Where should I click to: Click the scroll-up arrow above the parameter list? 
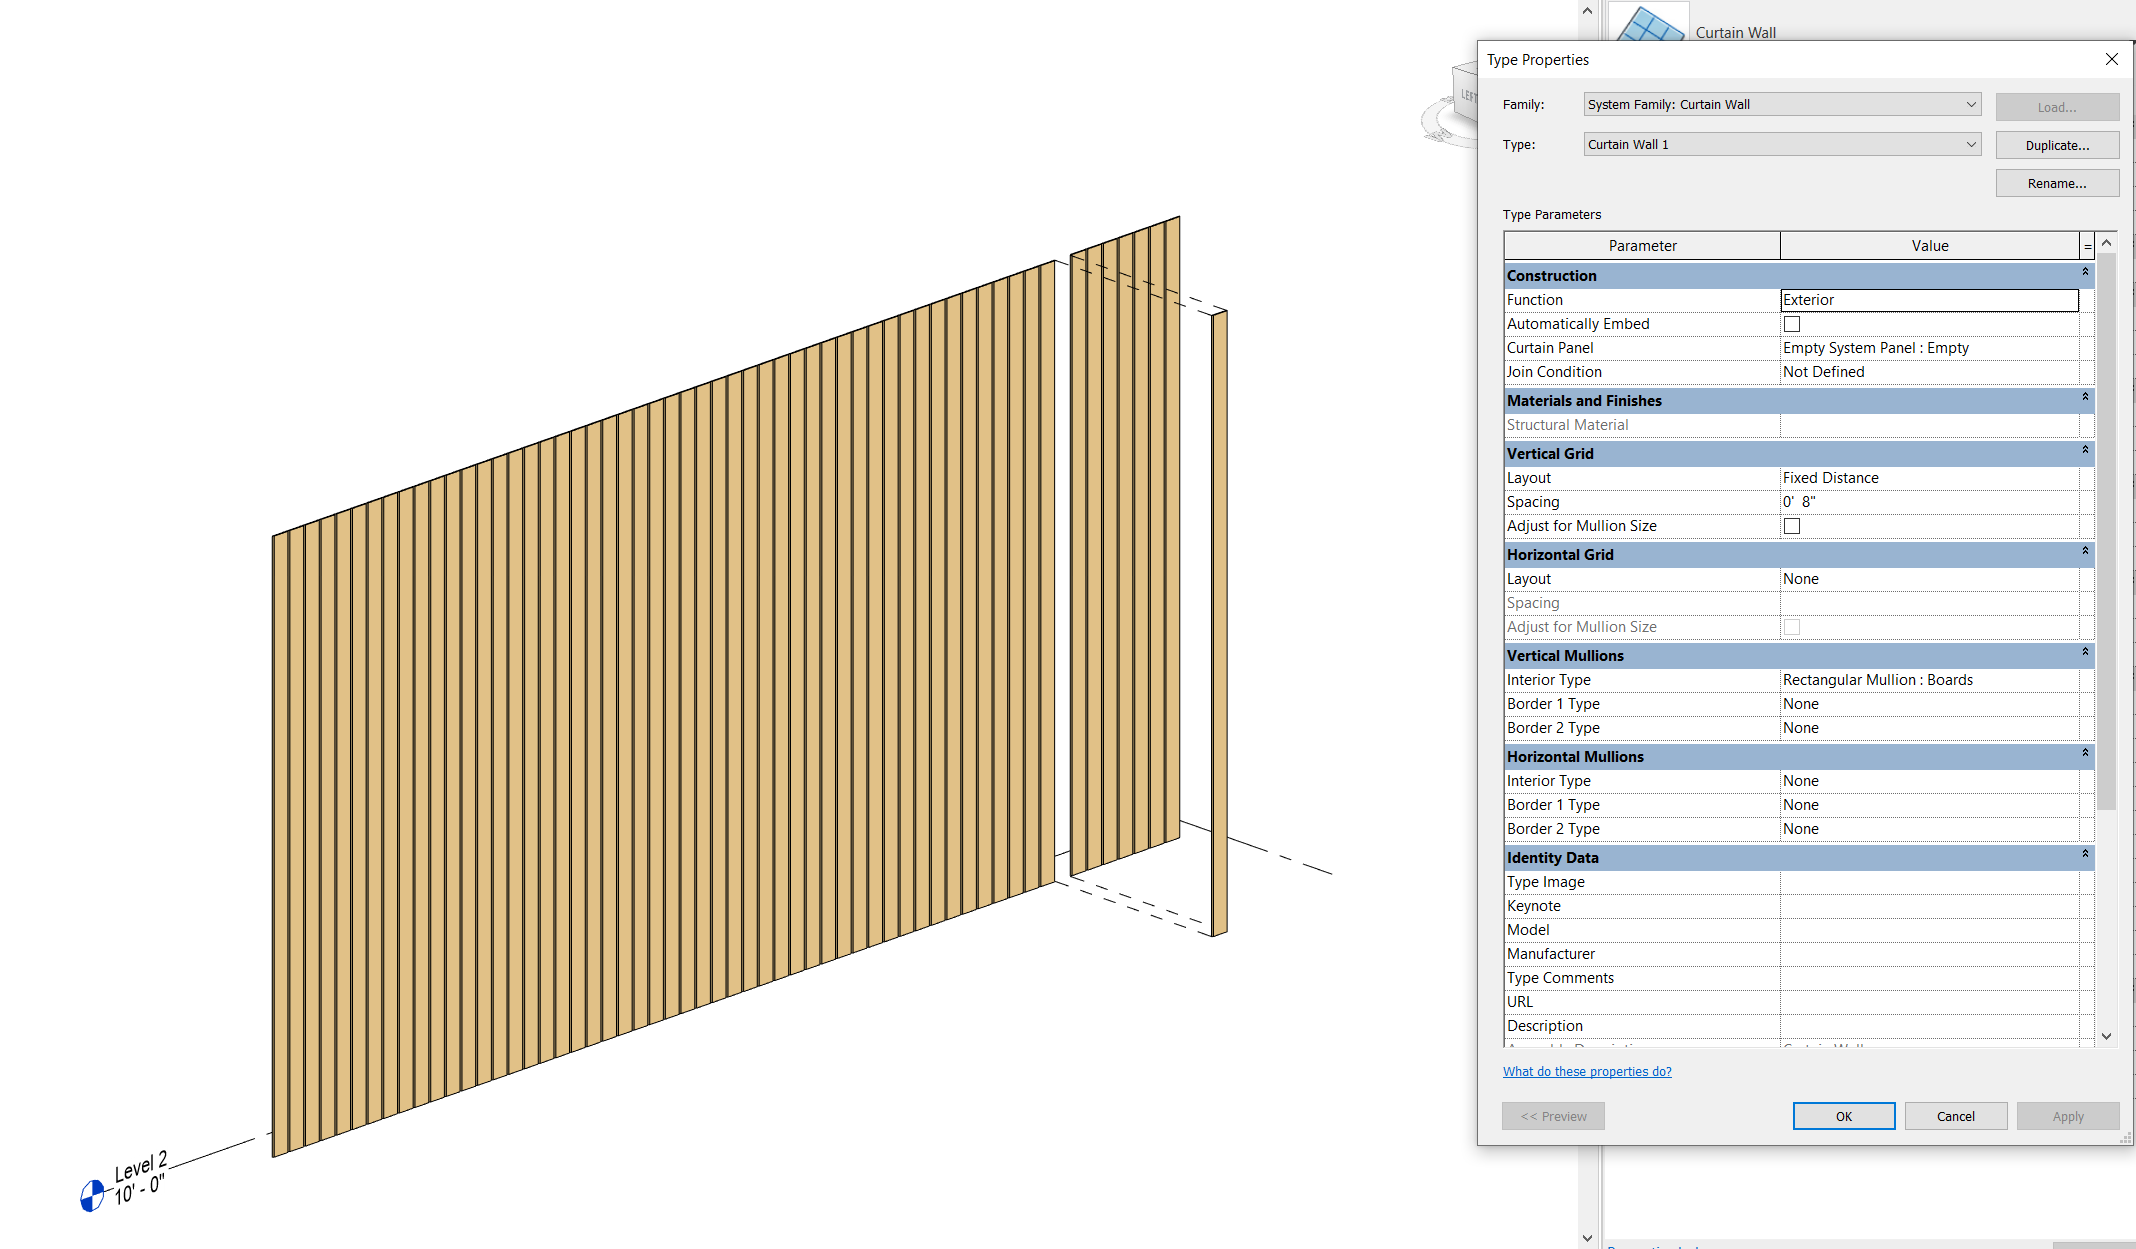(2107, 242)
